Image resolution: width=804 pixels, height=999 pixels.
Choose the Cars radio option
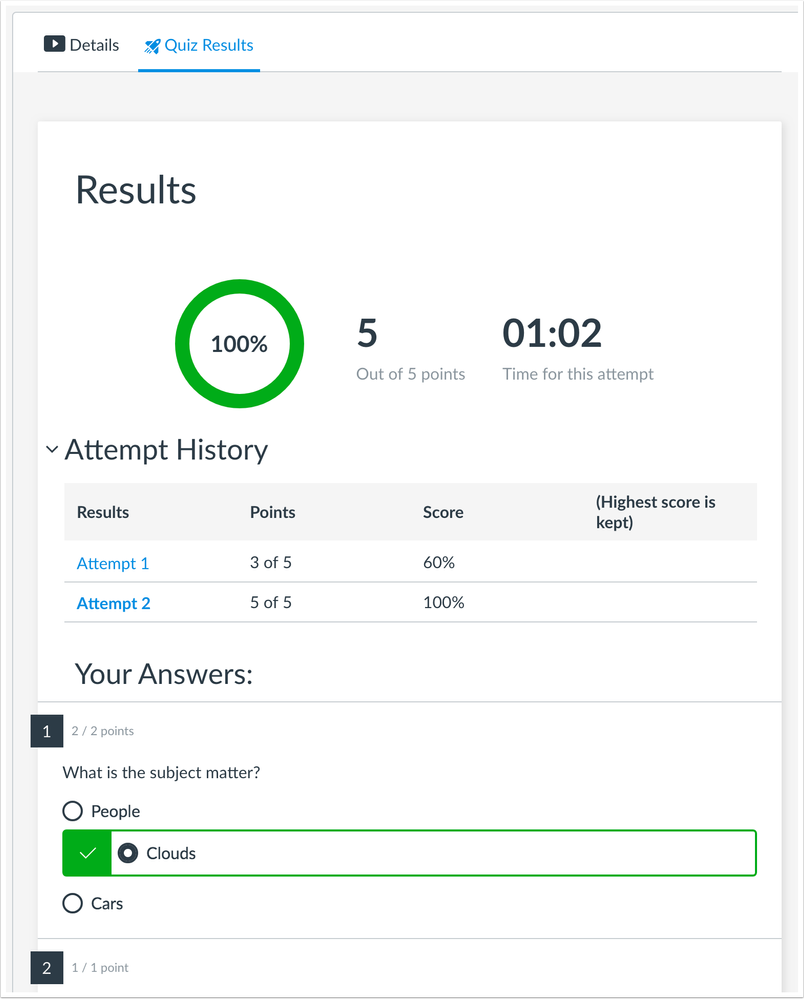(72, 903)
